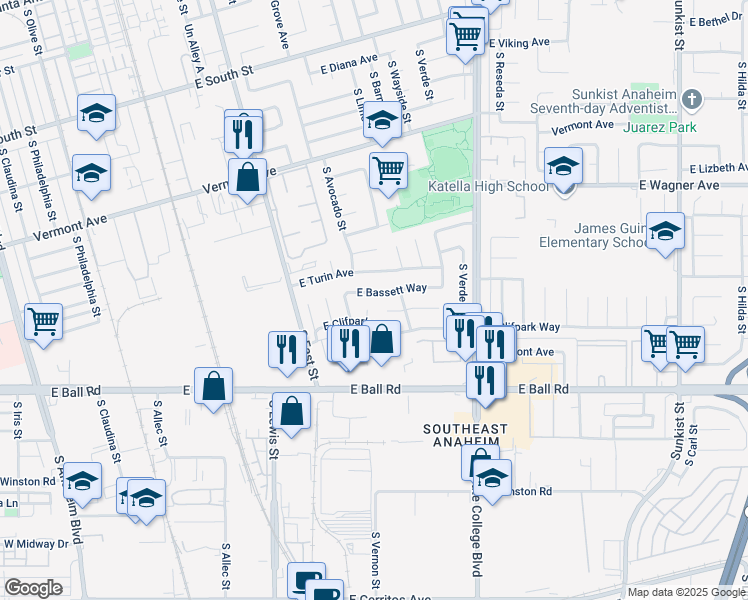The width and height of the screenshot is (748, 600).
Task: Click the E Bassett Way street label
Action: point(392,290)
